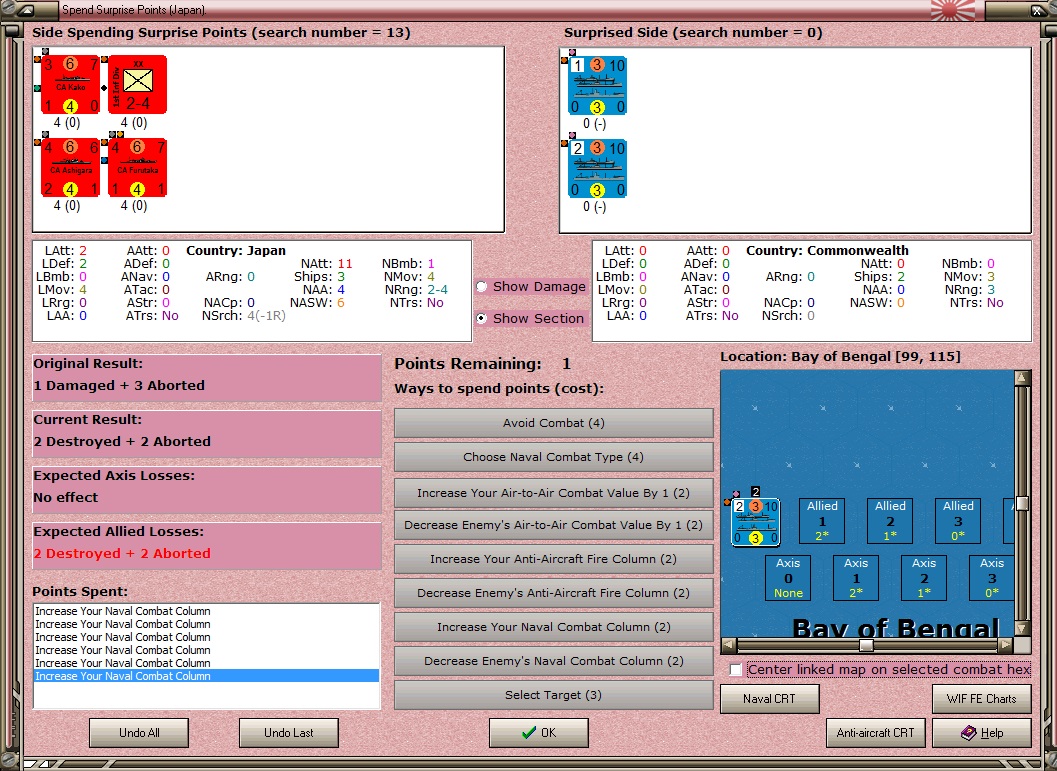Click the Allied 2 sea box
The image size is (1057, 771).
coord(890,521)
